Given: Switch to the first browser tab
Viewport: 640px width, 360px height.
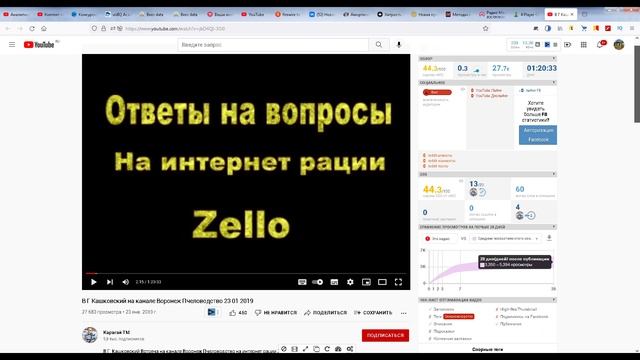Looking at the screenshot, I should 16,14.
